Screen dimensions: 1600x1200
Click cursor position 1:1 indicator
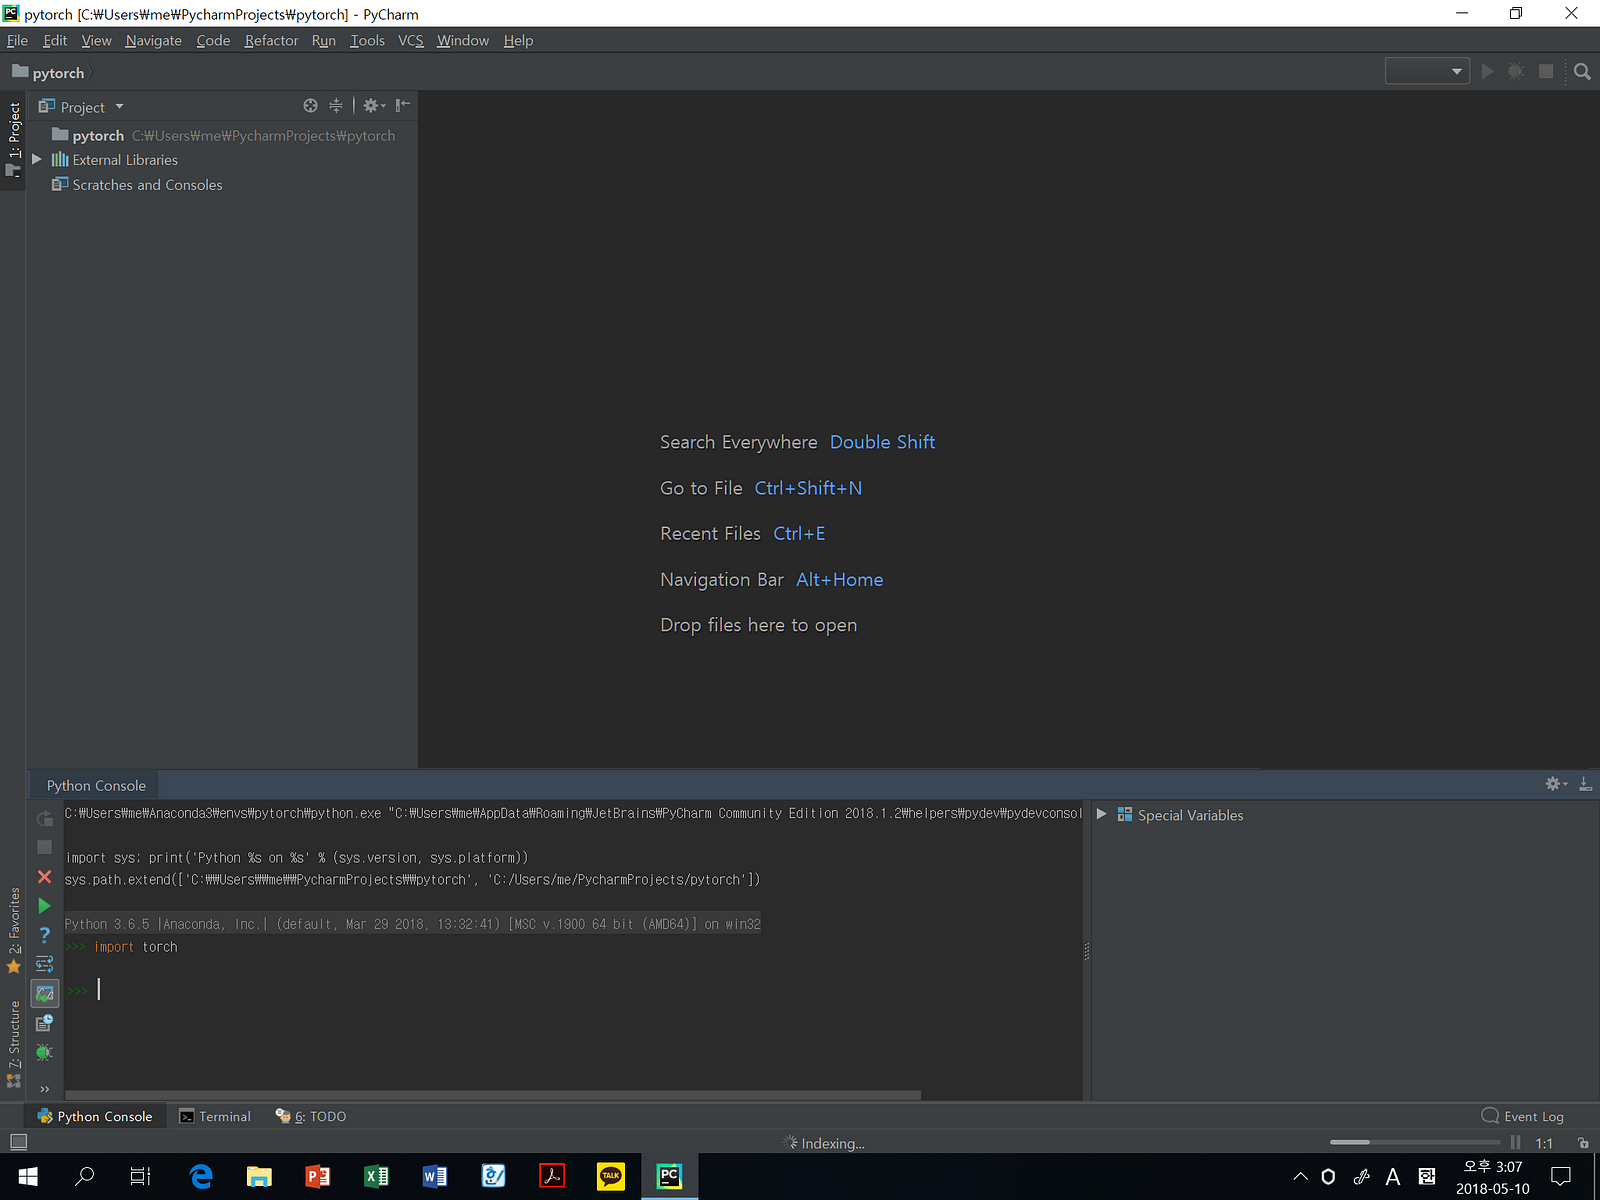[x=1544, y=1143]
